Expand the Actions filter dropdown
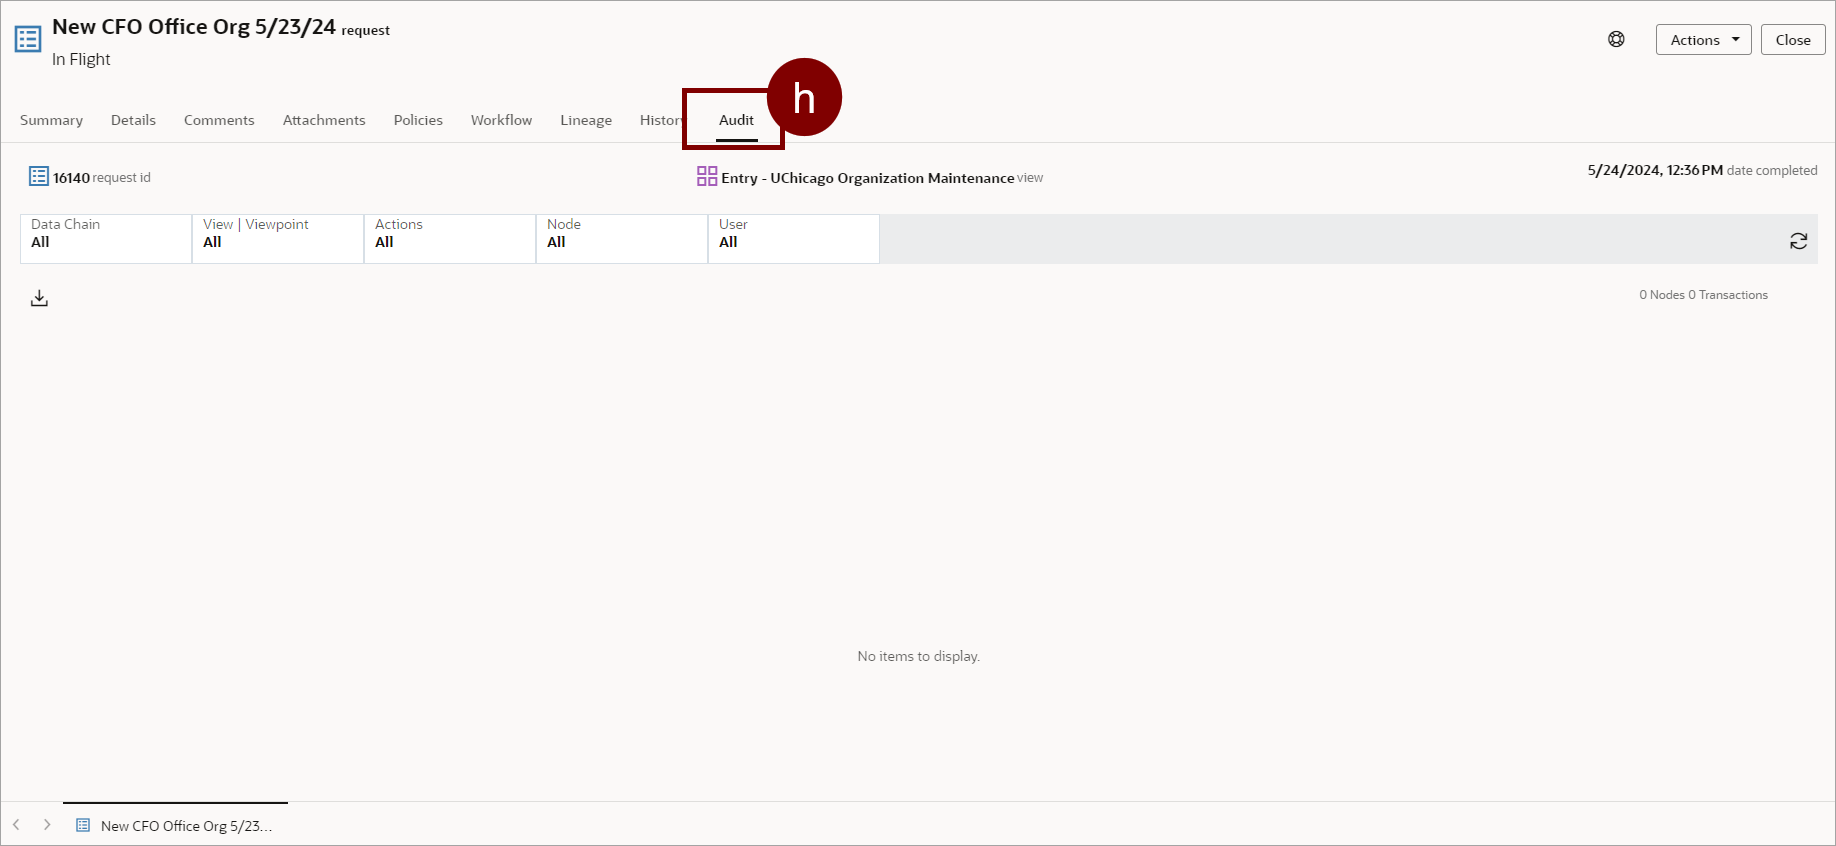The height and width of the screenshot is (846, 1836). pos(450,239)
